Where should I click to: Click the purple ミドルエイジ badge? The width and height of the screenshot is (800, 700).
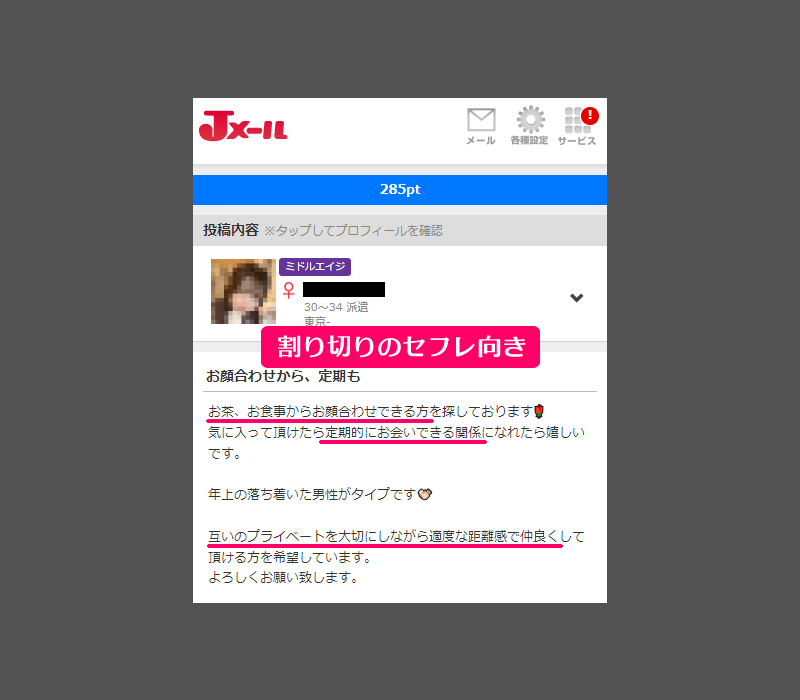tap(315, 266)
